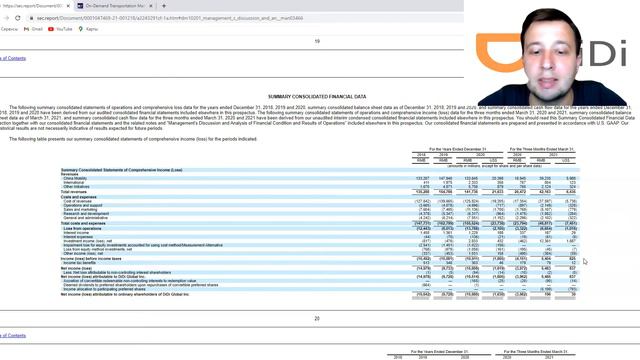The height and width of the screenshot is (360, 640).
Task: Click the forward navigation arrow
Action: [6, 18]
